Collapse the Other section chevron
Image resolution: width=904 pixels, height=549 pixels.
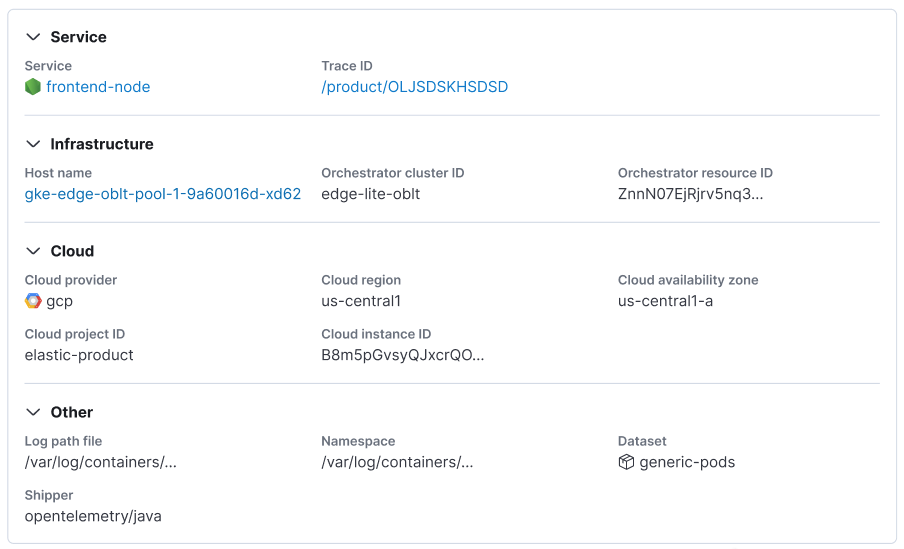pyautogui.click(x=33, y=412)
